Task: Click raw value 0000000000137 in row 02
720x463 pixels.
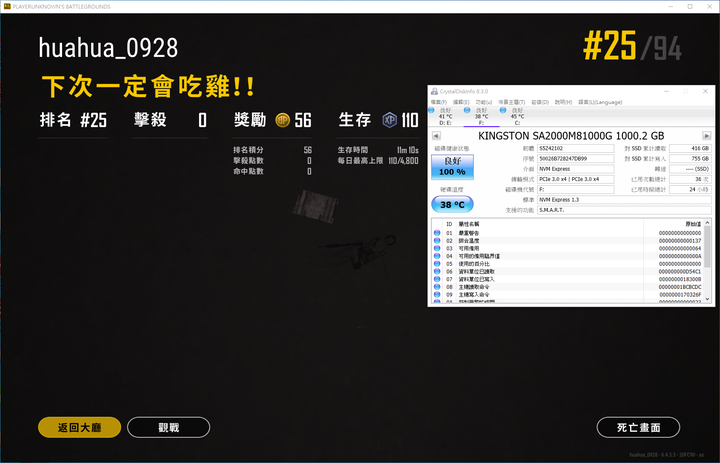Action: click(x=680, y=241)
